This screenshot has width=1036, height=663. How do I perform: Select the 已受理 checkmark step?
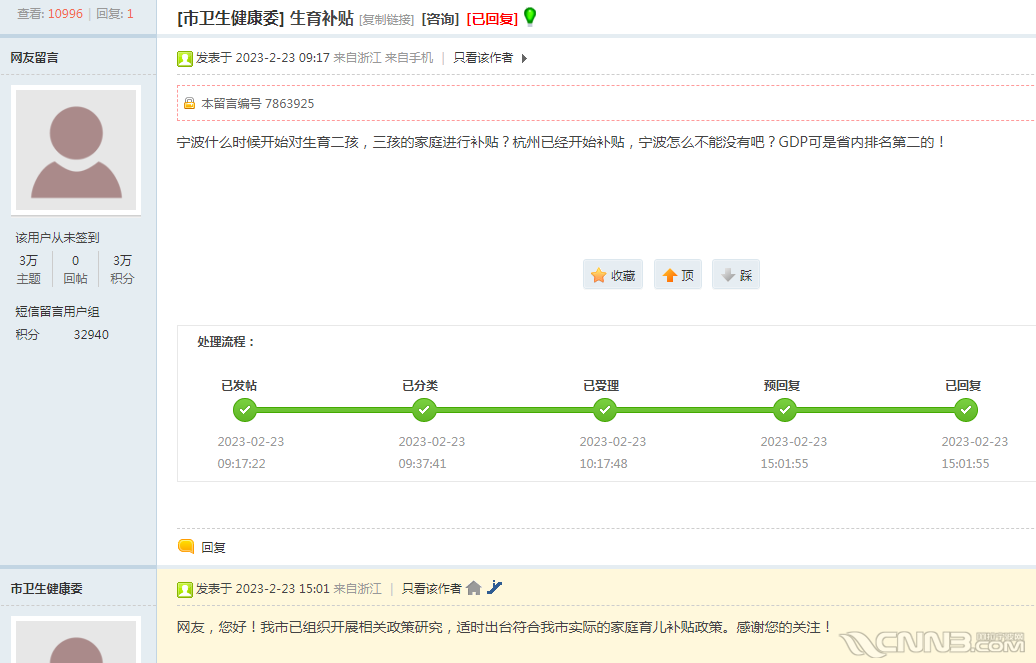[605, 410]
